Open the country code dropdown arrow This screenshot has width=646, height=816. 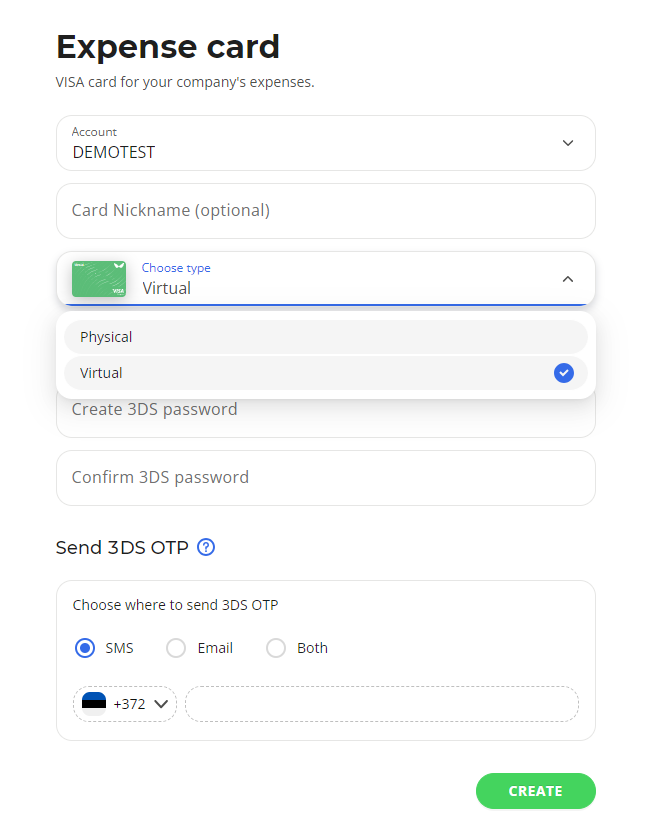(160, 704)
